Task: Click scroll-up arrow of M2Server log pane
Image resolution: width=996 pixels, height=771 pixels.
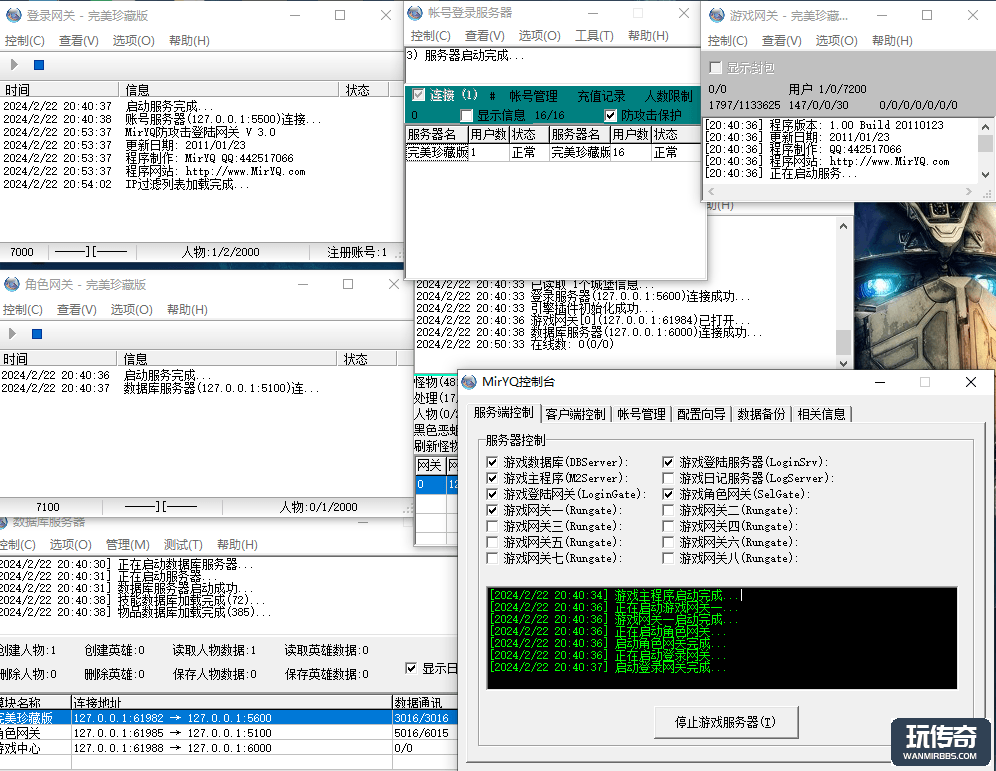Action: click(843, 226)
